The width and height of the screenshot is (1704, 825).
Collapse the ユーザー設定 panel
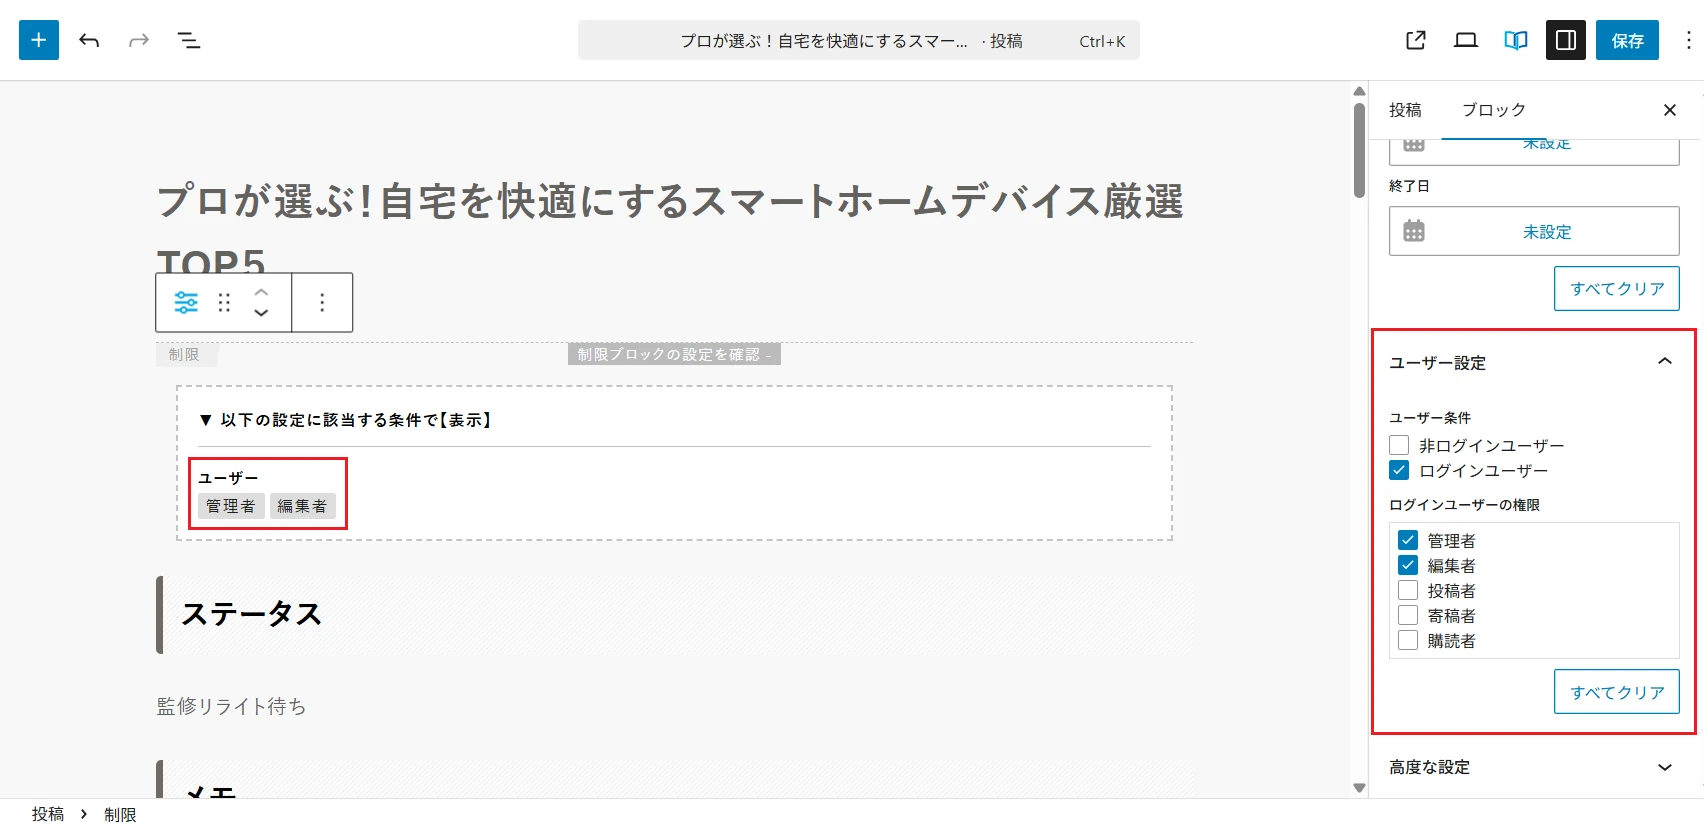pyautogui.click(x=1664, y=362)
